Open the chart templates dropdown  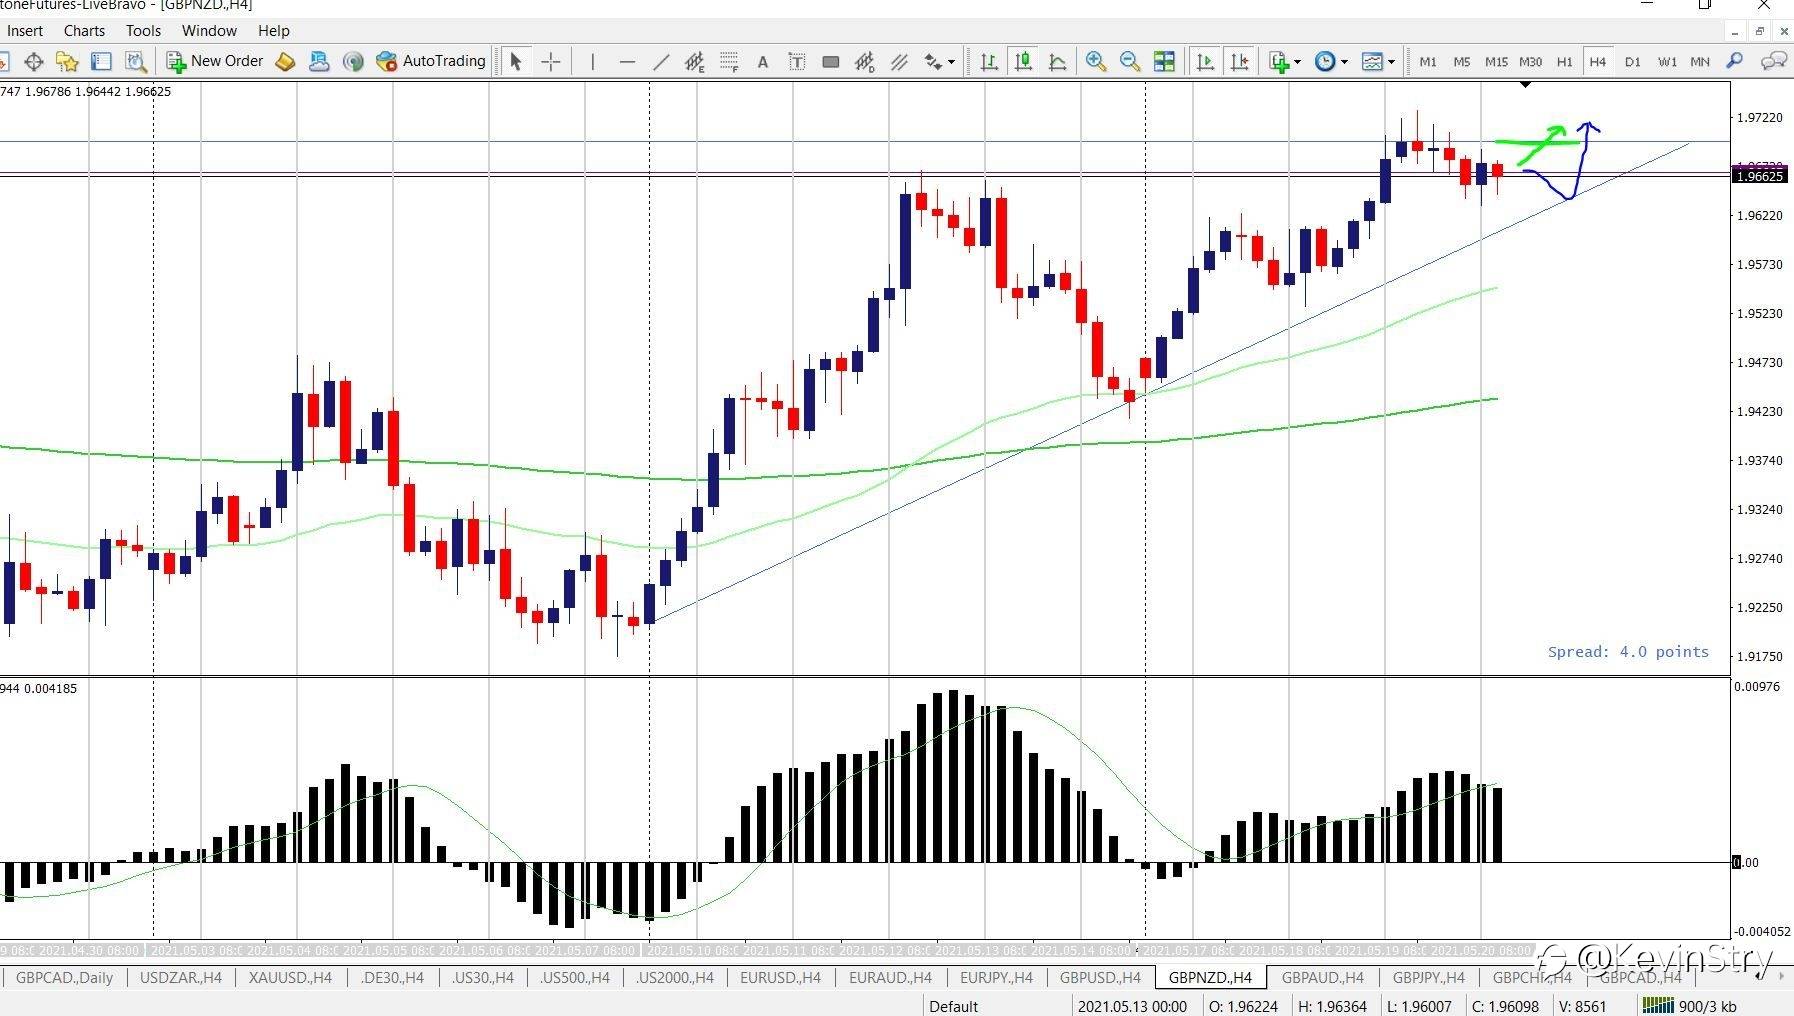tap(1378, 61)
